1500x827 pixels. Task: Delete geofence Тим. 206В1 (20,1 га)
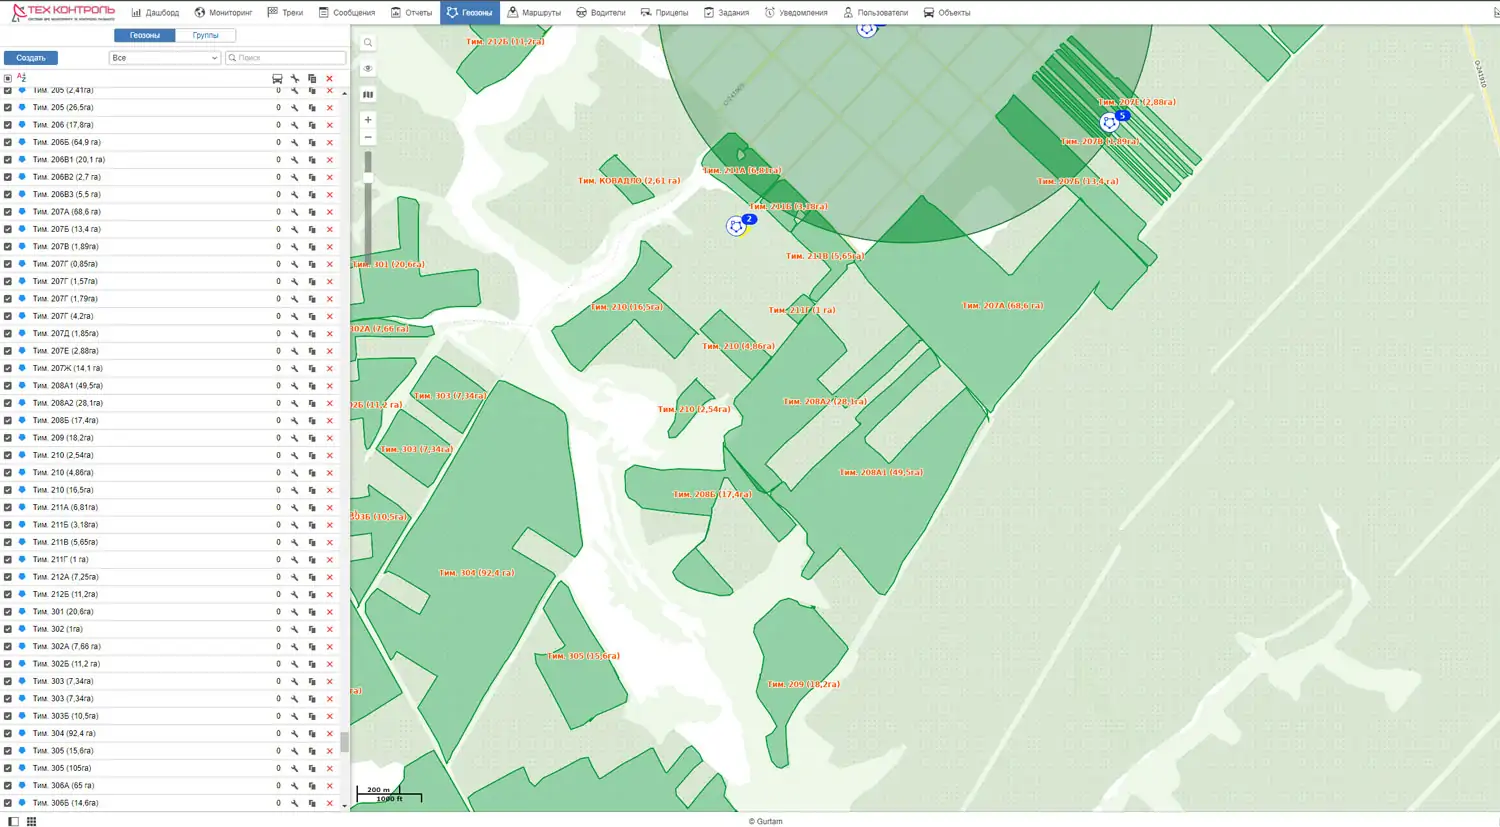329,160
